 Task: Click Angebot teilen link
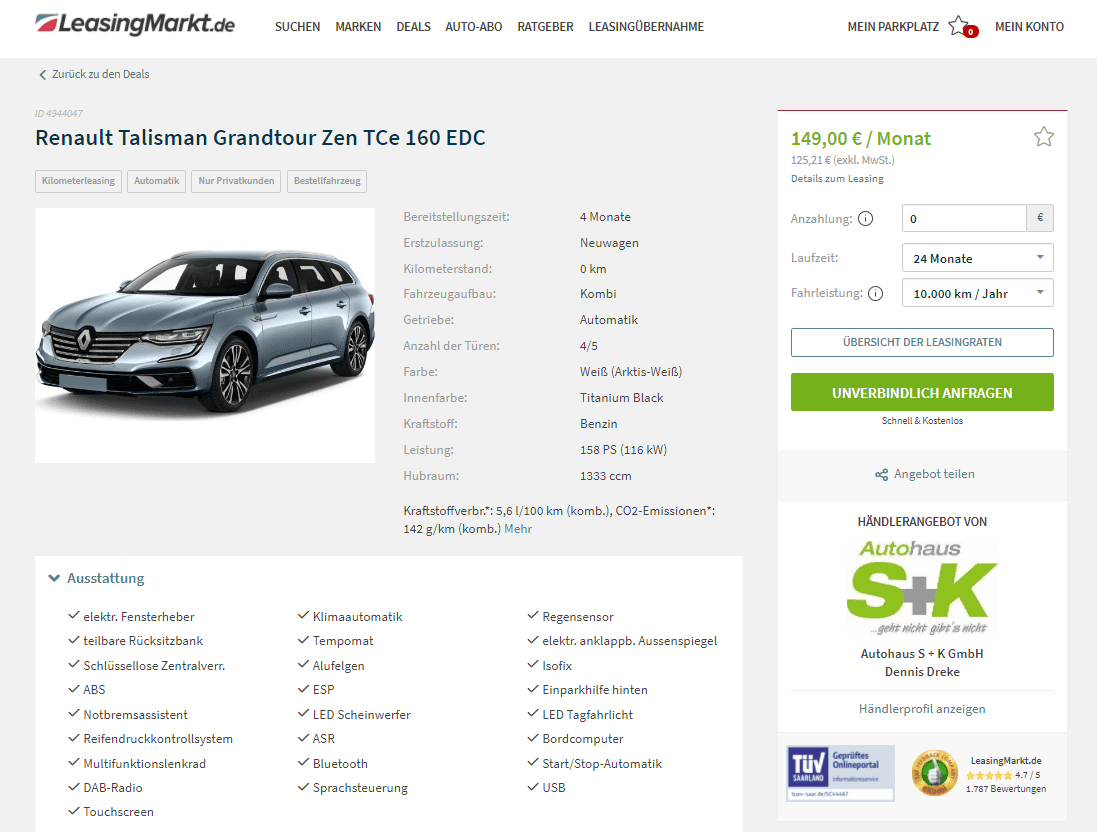click(934, 474)
